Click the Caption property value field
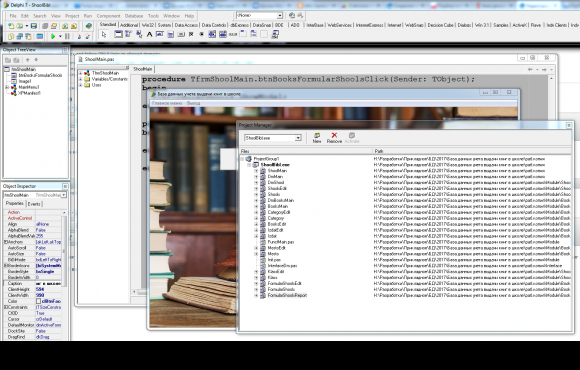The width and height of the screenshot is (580, 370). pyautogui.click(x=48, y=283)
